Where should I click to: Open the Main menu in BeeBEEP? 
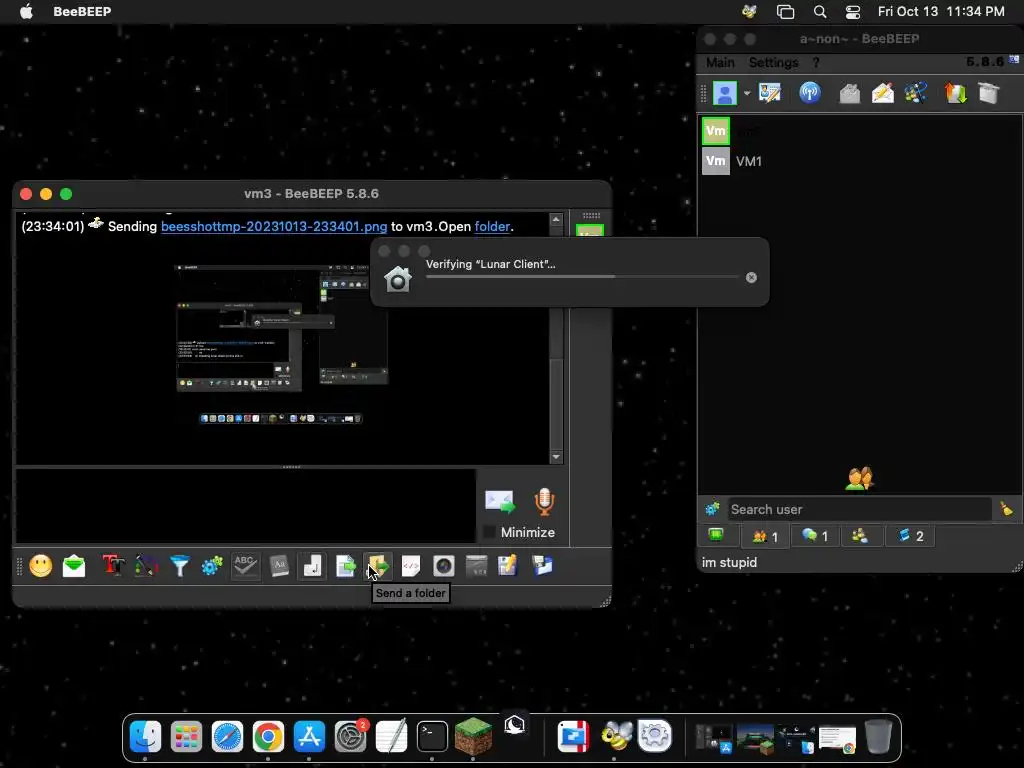[x=720, y=63]
